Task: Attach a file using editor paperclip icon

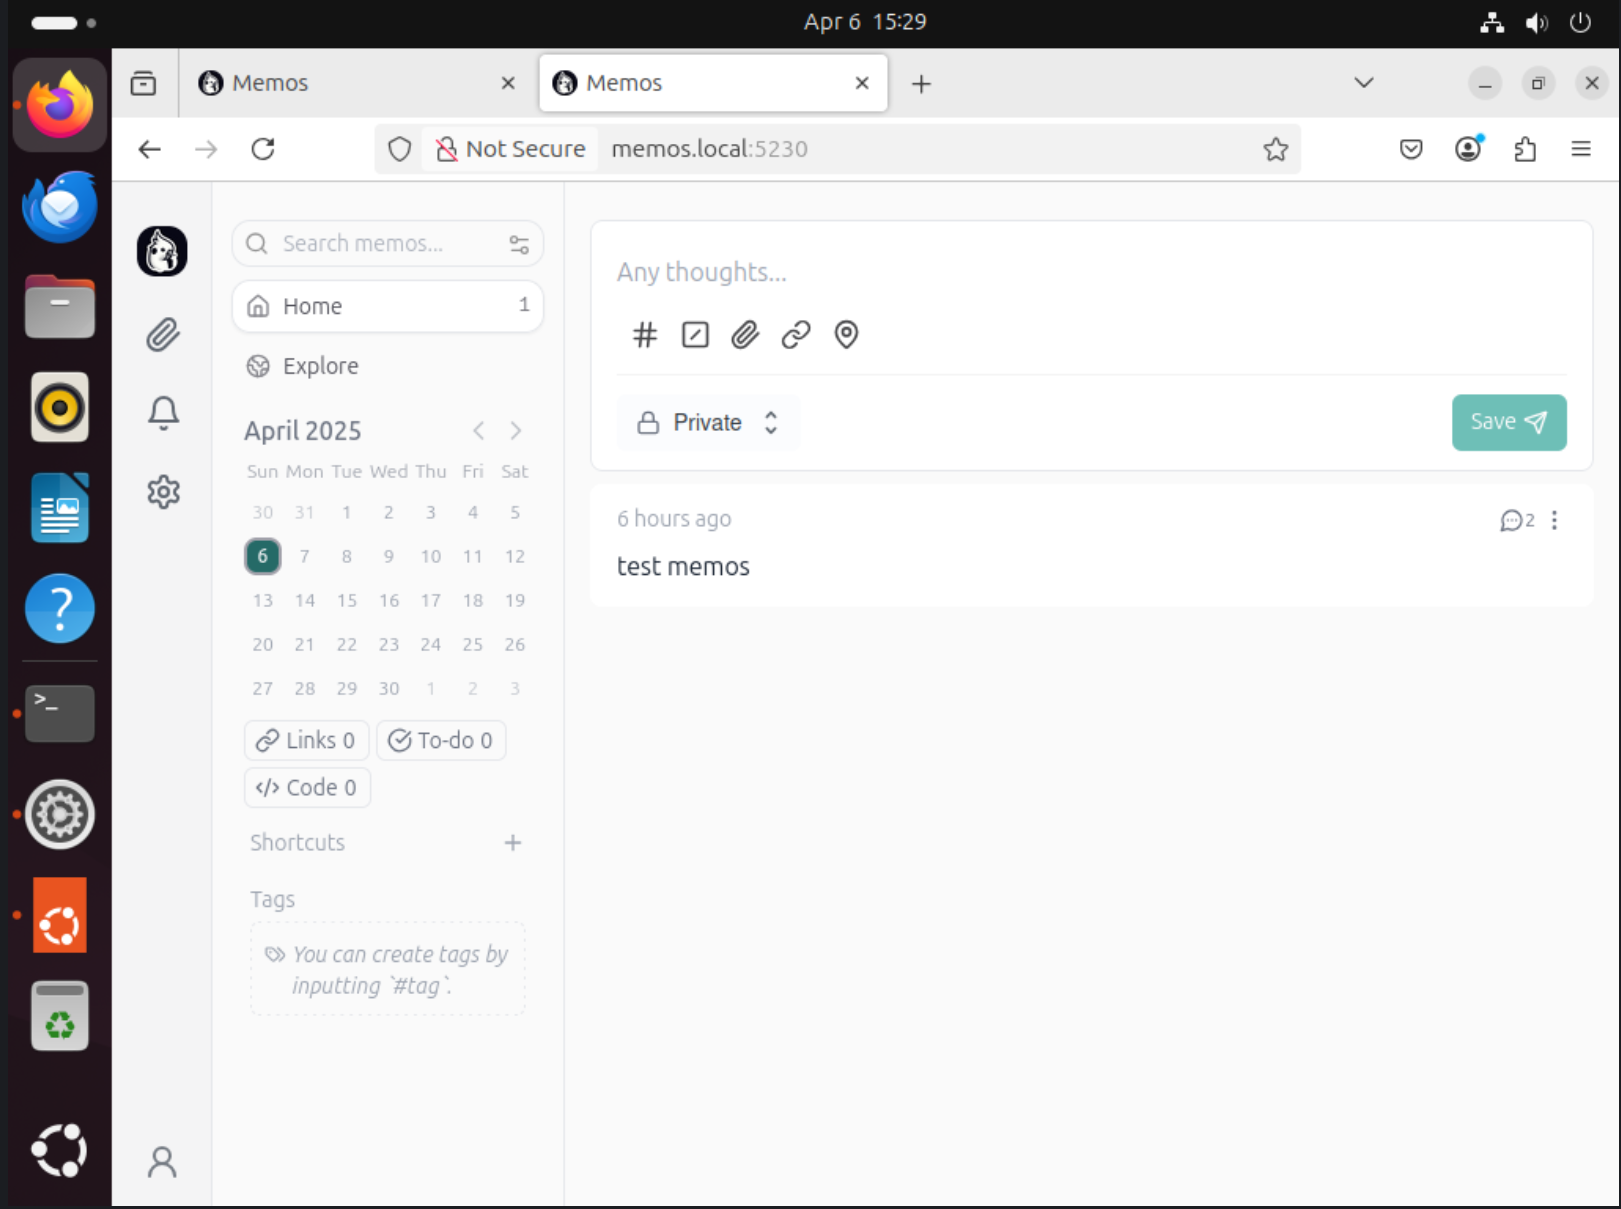Action: 745,334
